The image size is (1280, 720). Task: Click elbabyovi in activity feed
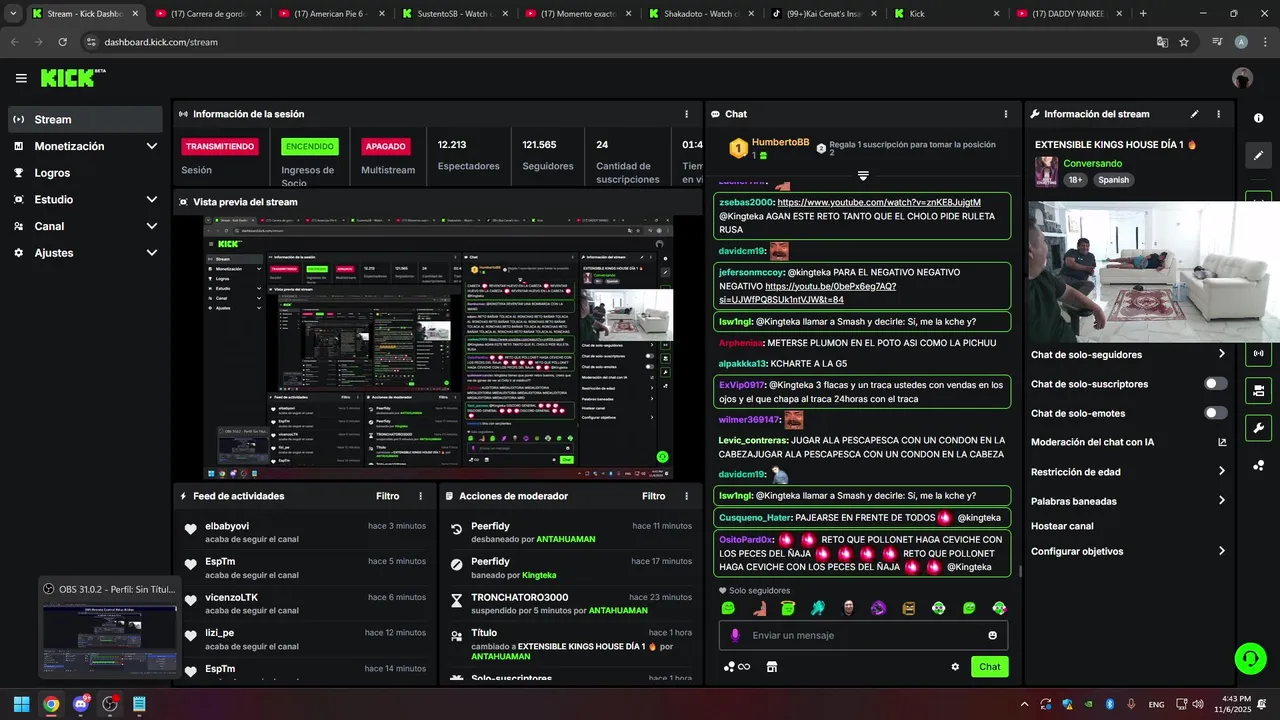pos(227,526)
